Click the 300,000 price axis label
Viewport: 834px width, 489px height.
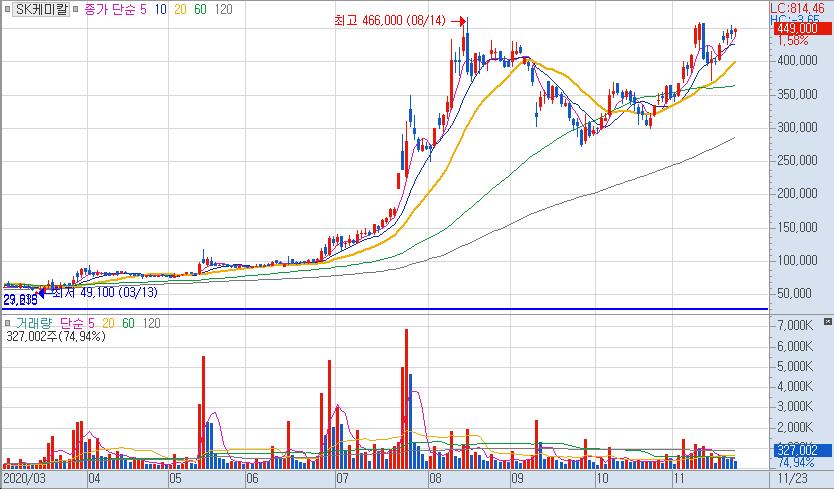(x=797, y=127)
